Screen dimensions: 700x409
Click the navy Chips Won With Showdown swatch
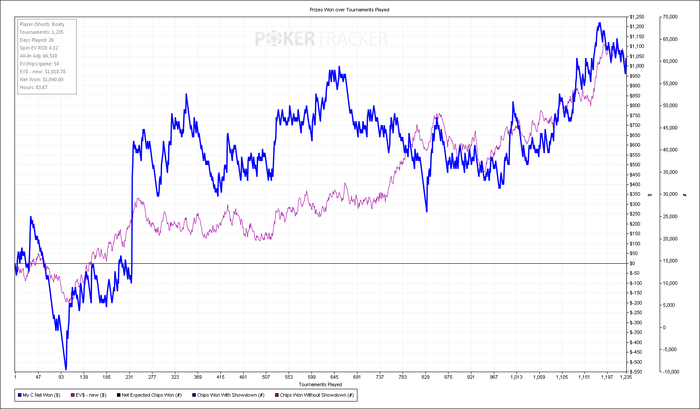[x=193, y=395]
